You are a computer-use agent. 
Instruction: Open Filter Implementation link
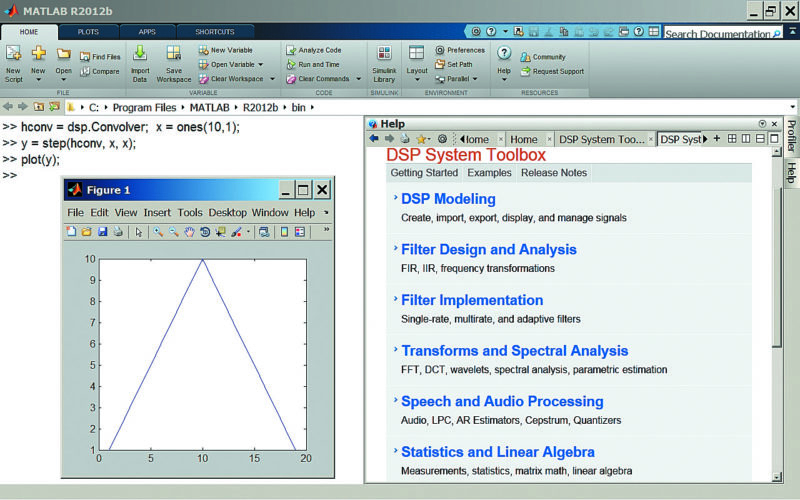click(472, 300)
